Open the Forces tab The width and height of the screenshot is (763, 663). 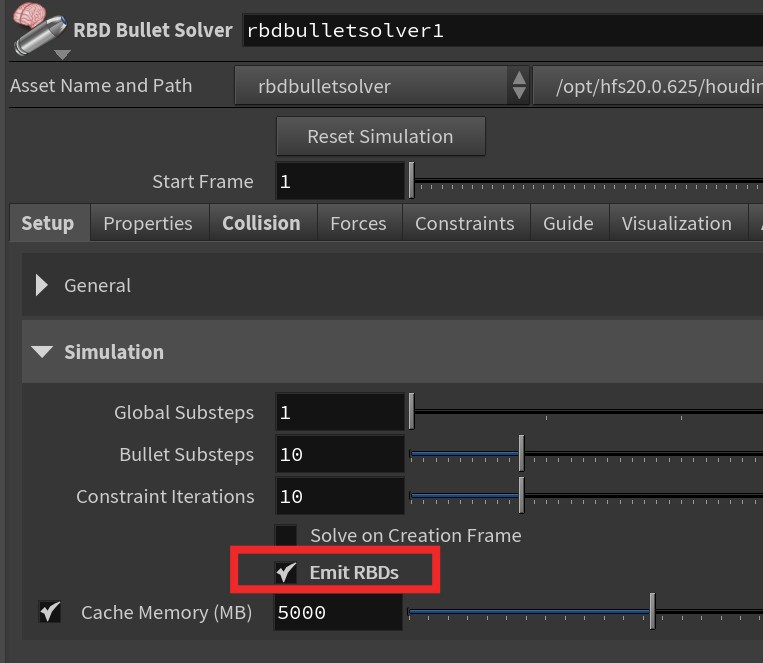click(358, 223)
